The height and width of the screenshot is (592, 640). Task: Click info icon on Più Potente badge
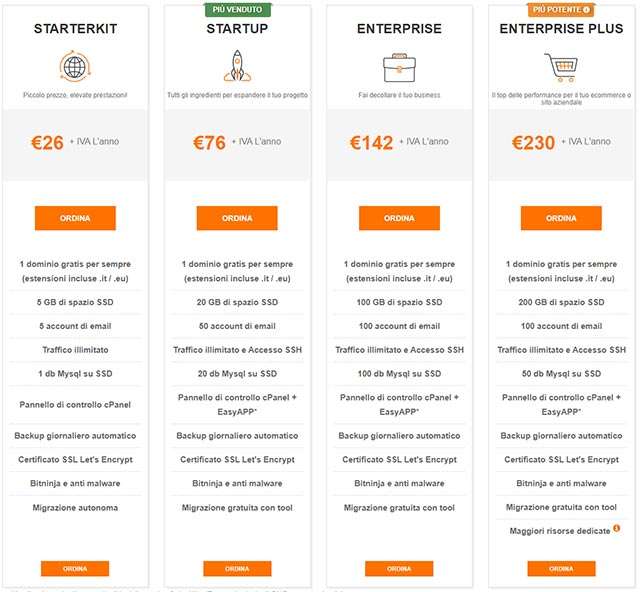(x=586, y=10)
